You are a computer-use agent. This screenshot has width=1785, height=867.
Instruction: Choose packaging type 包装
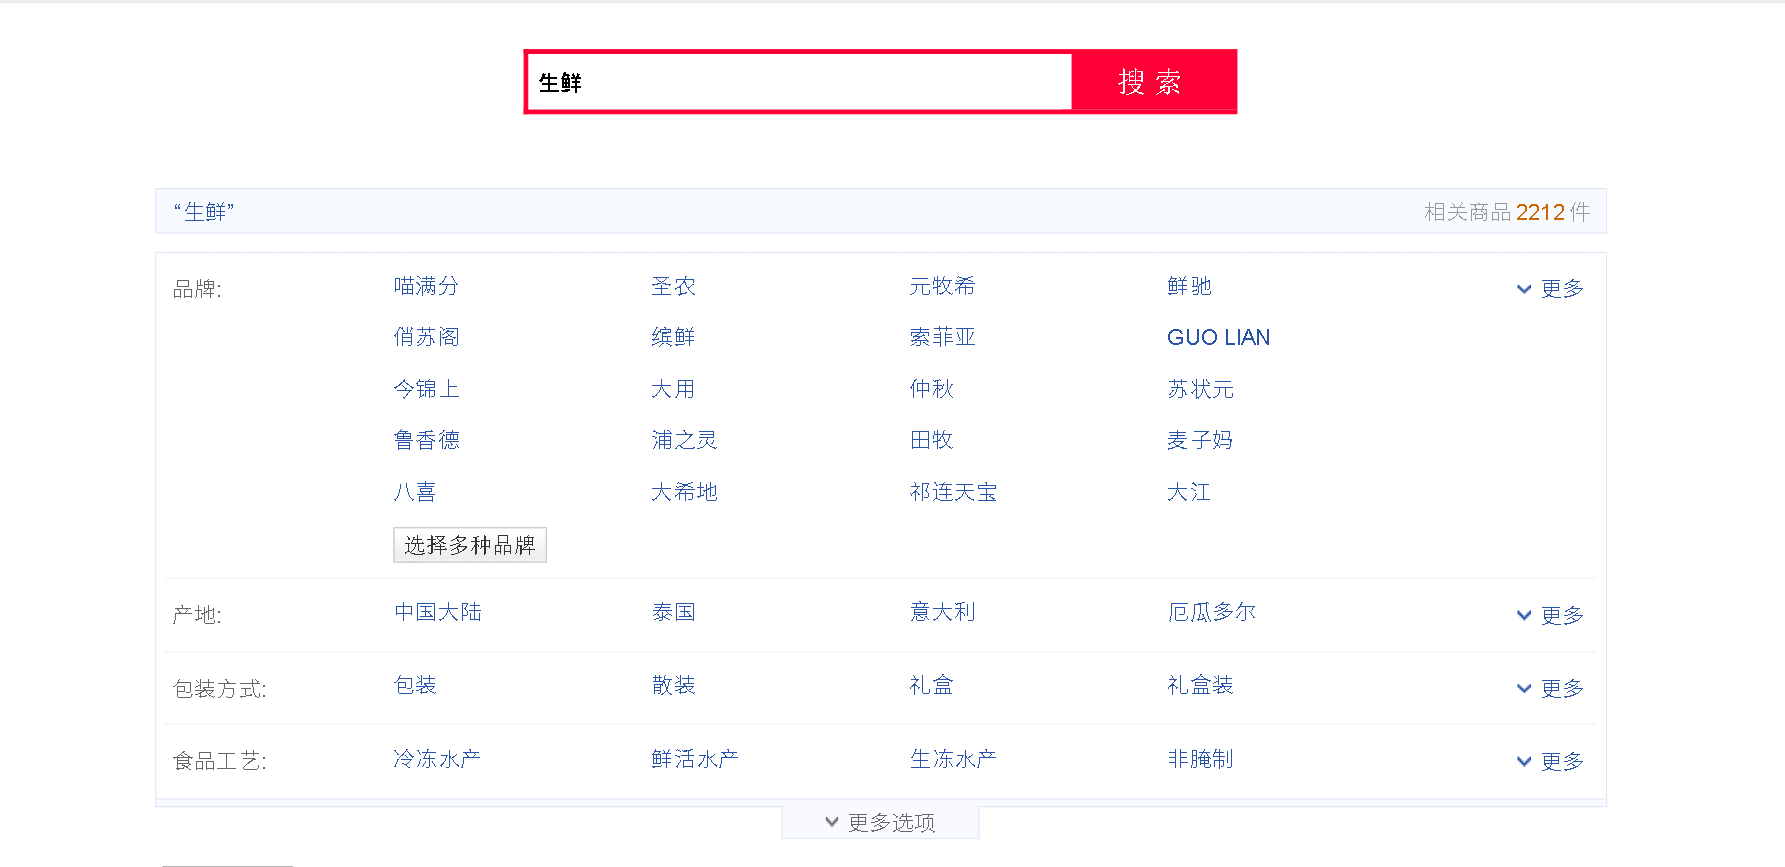(x=415, y=685)
